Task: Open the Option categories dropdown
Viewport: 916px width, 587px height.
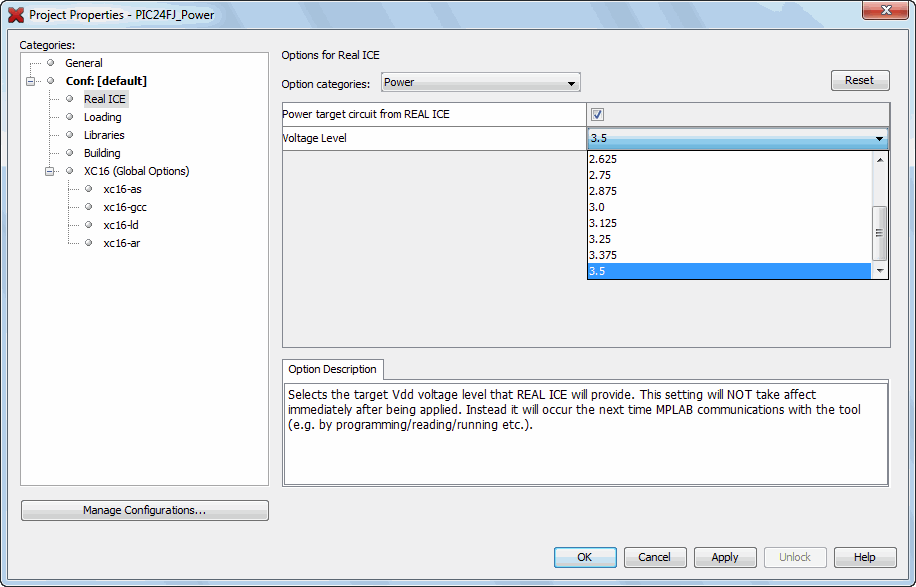Action: tap(480, 82)
